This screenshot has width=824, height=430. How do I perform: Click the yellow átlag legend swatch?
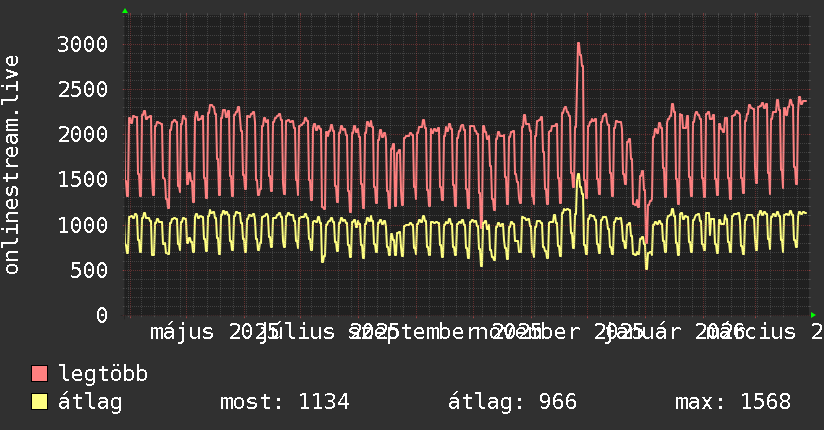pyautogui.click(x=40, y=401)
